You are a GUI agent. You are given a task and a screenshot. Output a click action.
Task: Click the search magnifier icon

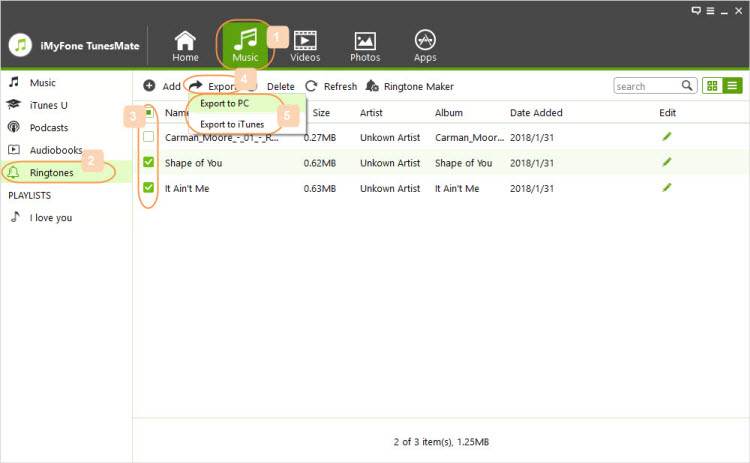tap(687, 86)
